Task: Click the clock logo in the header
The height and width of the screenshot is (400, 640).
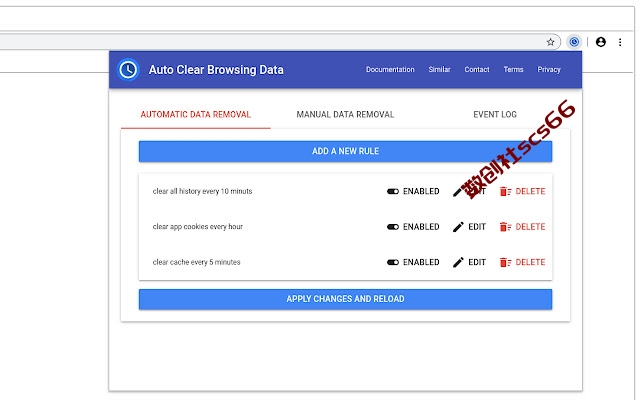Action: 128,70
